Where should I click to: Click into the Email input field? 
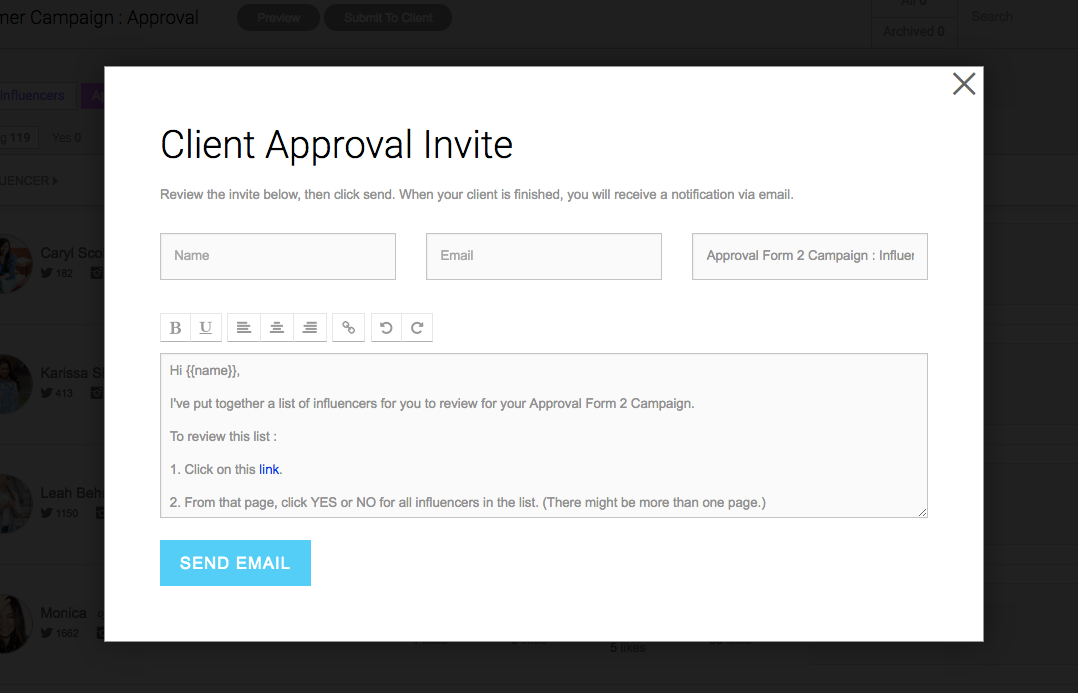[544, 256]
